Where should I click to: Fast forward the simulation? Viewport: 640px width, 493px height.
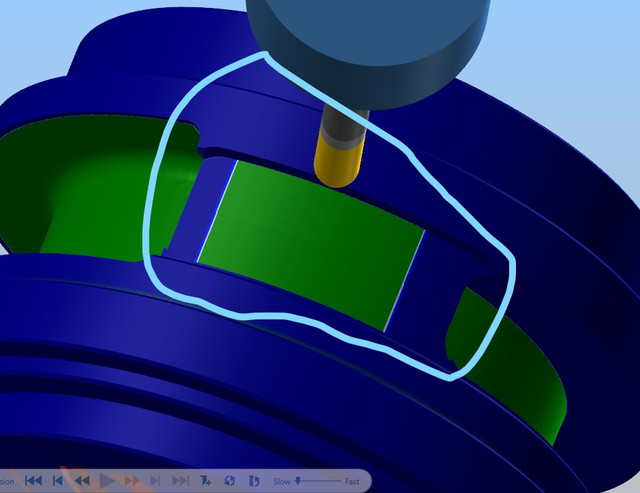(131, 481)
